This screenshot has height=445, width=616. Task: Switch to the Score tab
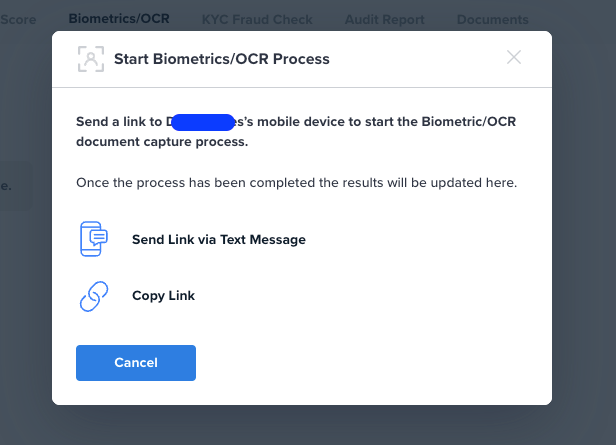pos(19,19)
